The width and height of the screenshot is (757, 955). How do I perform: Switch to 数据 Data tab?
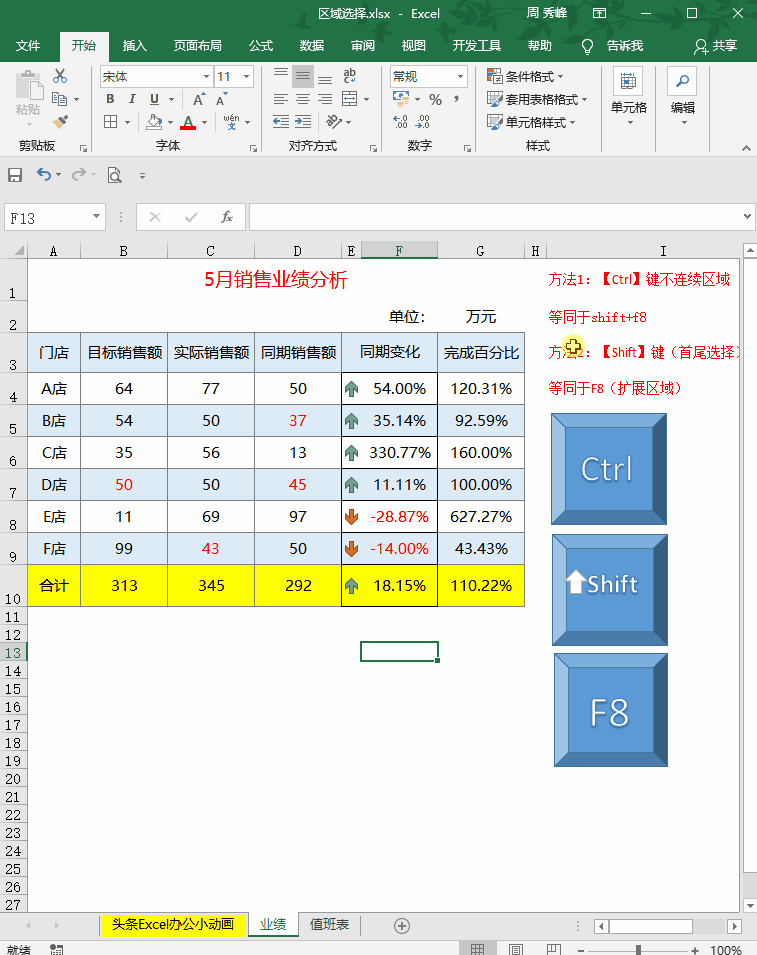[312, 46]
